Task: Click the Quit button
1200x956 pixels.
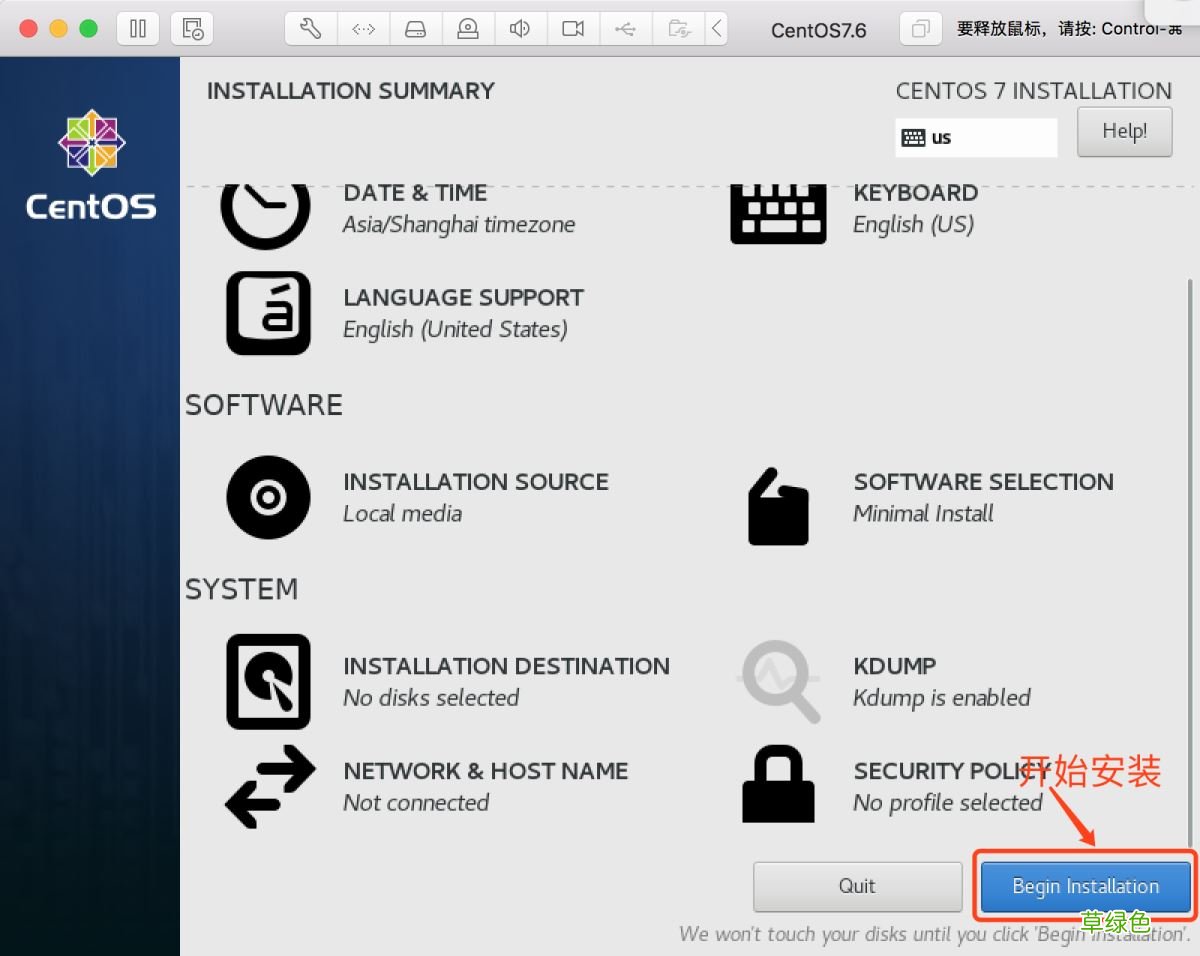Action: coord(857,886)
